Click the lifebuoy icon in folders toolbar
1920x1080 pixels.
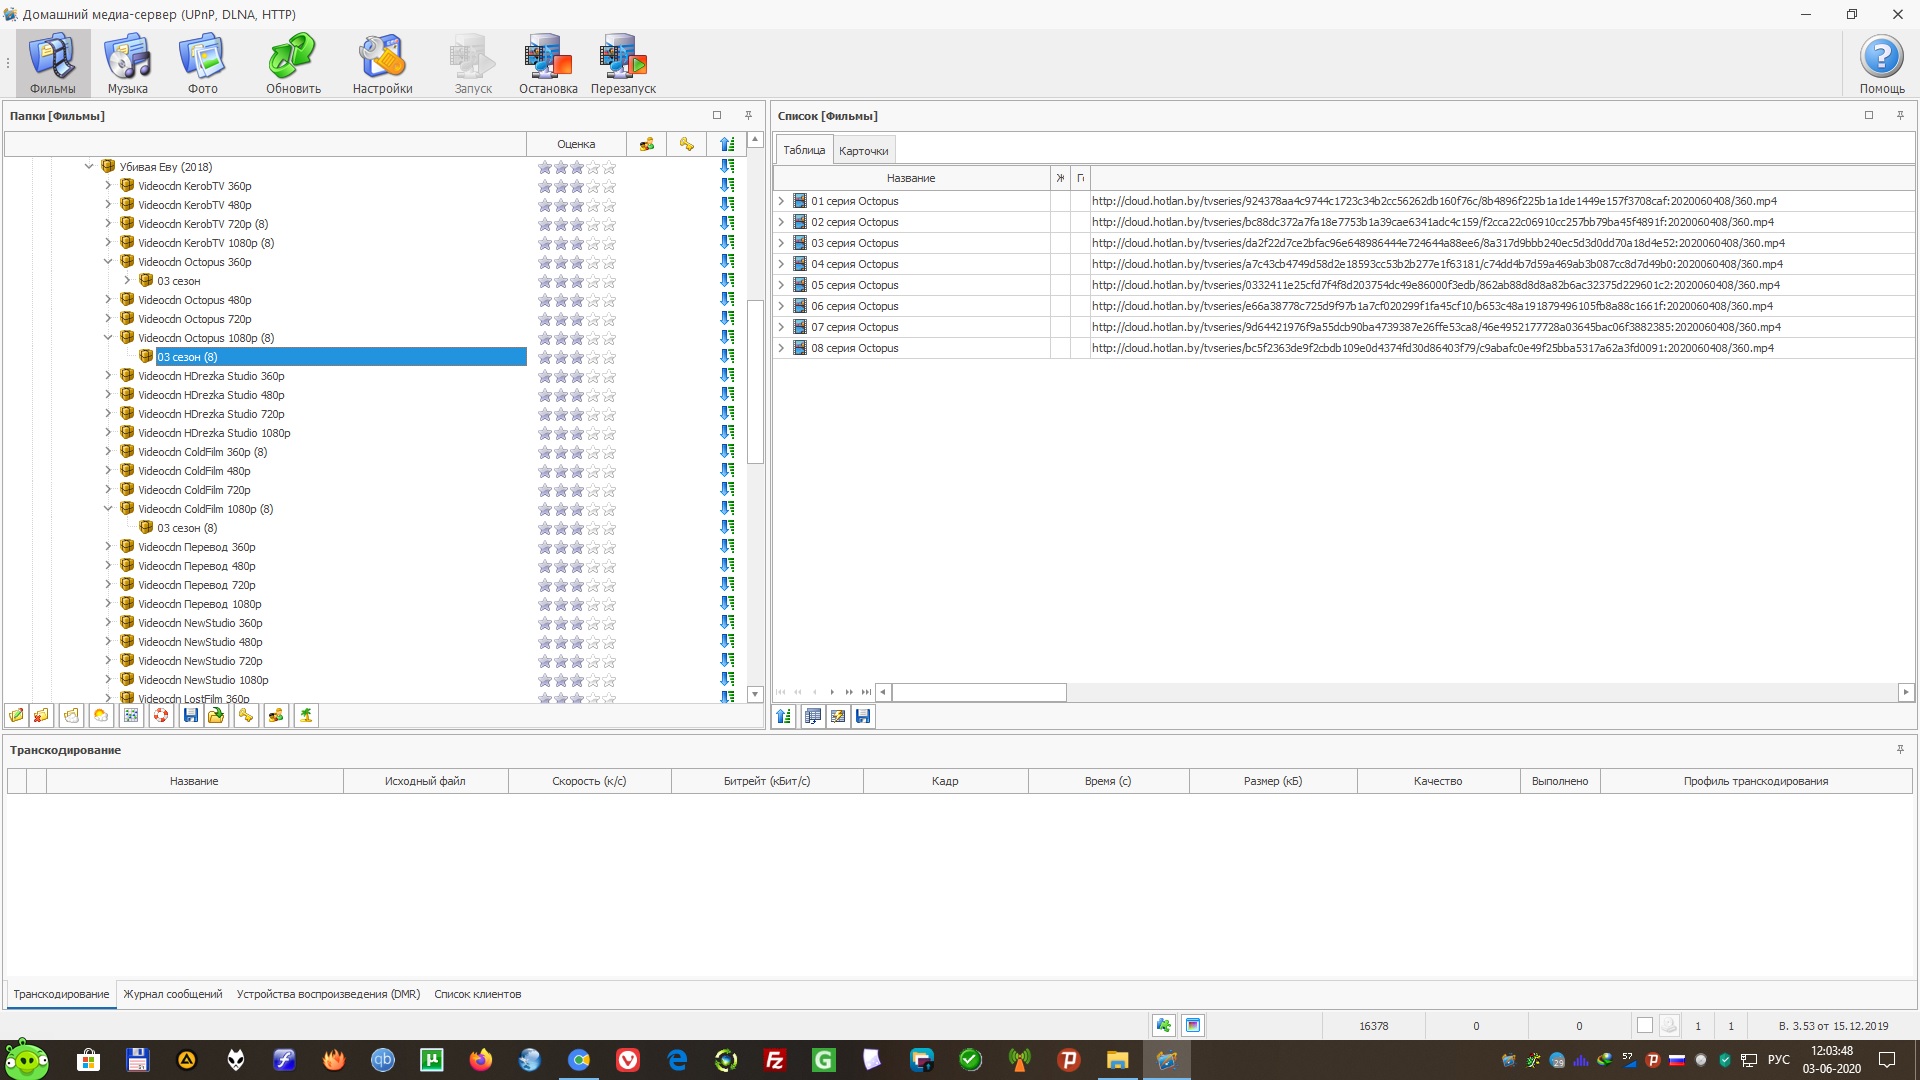pyautogui.click(x=161, y=716)
